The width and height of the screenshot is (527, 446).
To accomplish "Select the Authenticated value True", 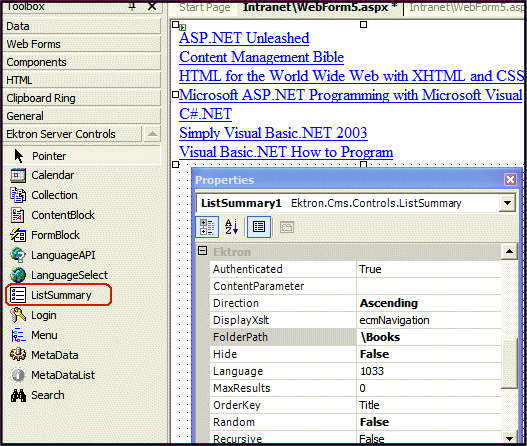I will tap(429, 269).
